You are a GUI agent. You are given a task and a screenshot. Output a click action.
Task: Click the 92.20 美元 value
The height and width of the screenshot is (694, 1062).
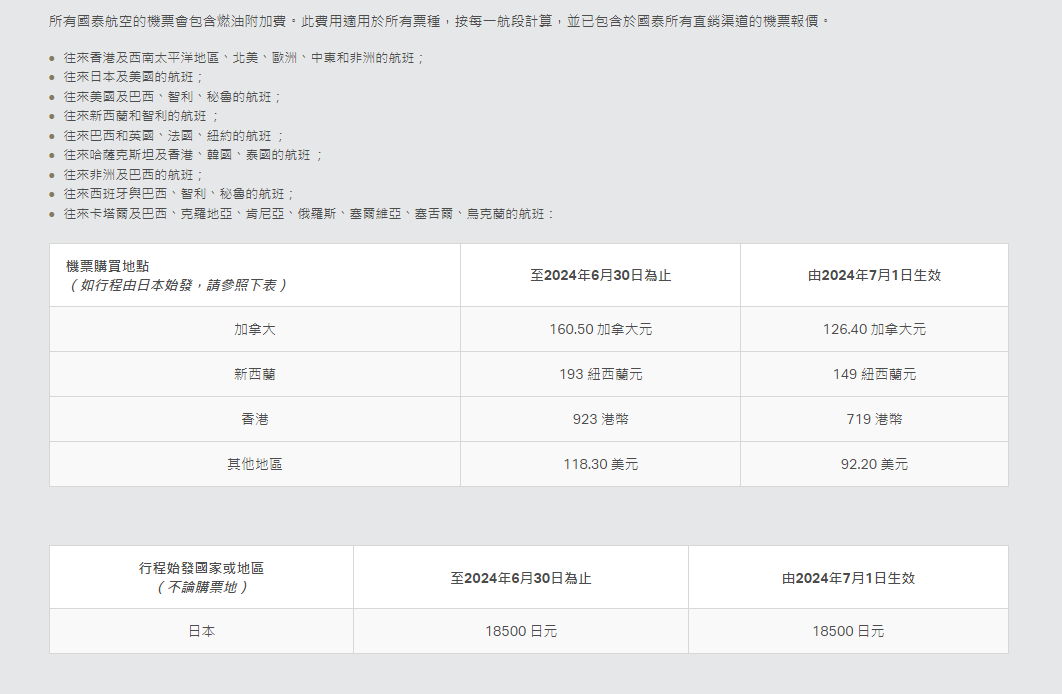coord(874,464)
